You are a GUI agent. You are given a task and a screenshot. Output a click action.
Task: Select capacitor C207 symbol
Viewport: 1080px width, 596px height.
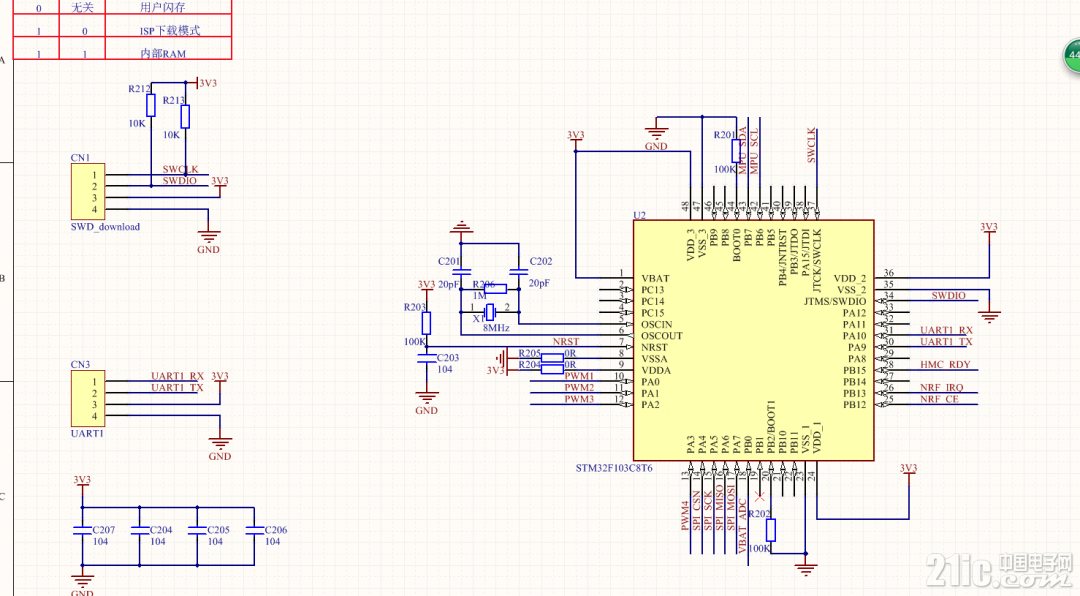pyautogui.click(x=82, y=531)
